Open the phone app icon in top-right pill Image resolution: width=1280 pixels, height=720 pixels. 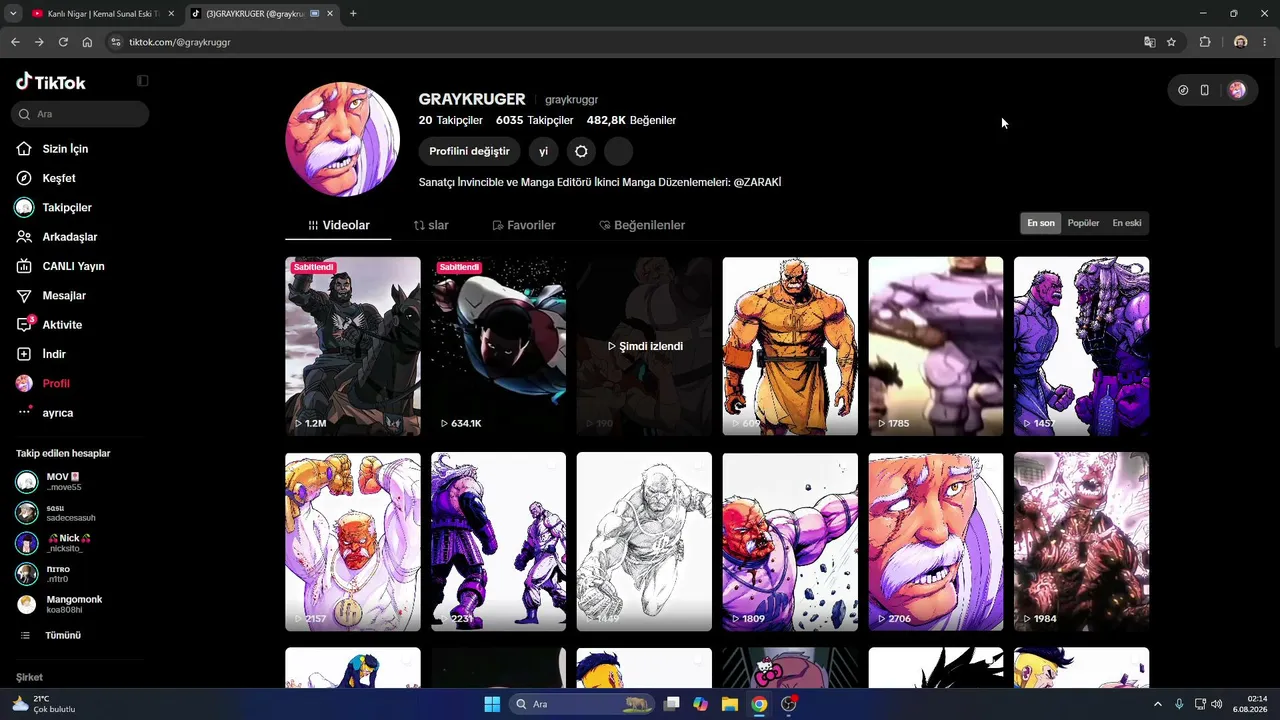coord(1205,90)
